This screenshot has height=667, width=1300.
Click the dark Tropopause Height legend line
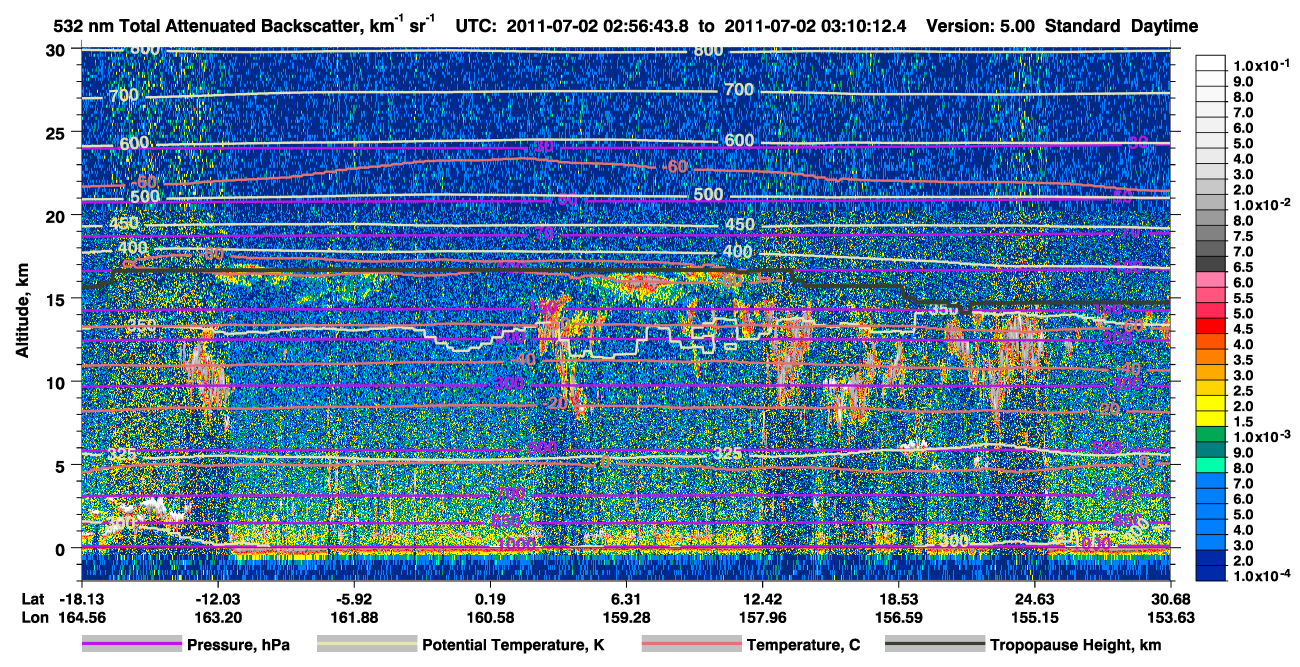[x=935, y=645]
